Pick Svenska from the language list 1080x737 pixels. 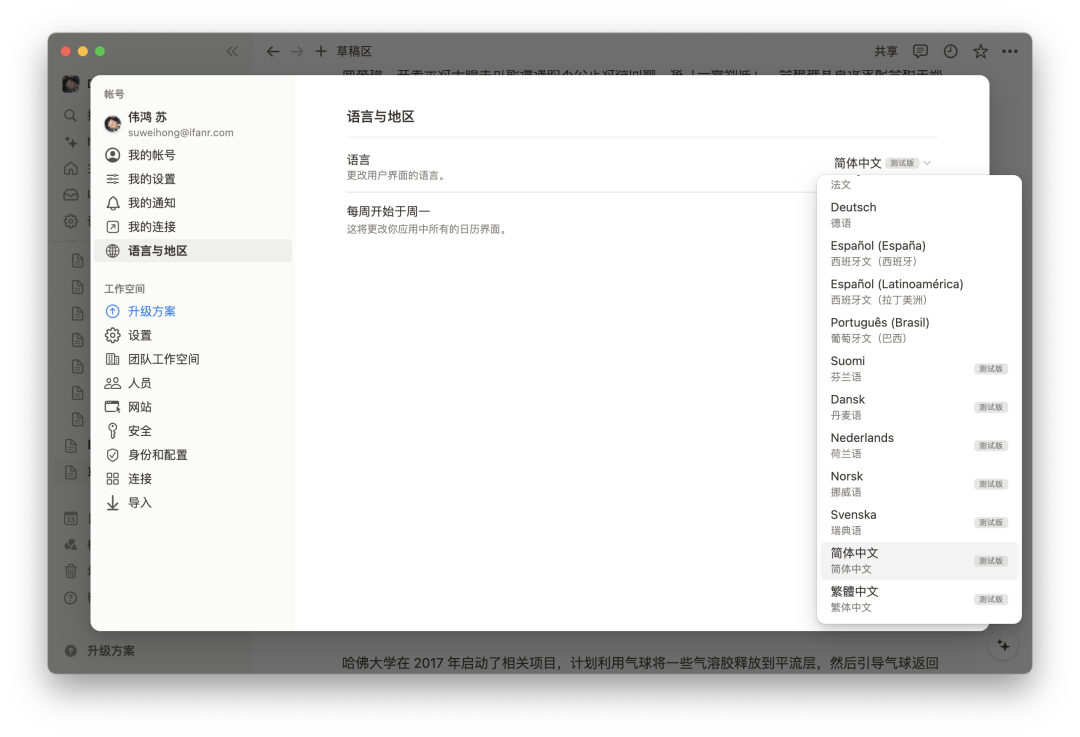919,522
